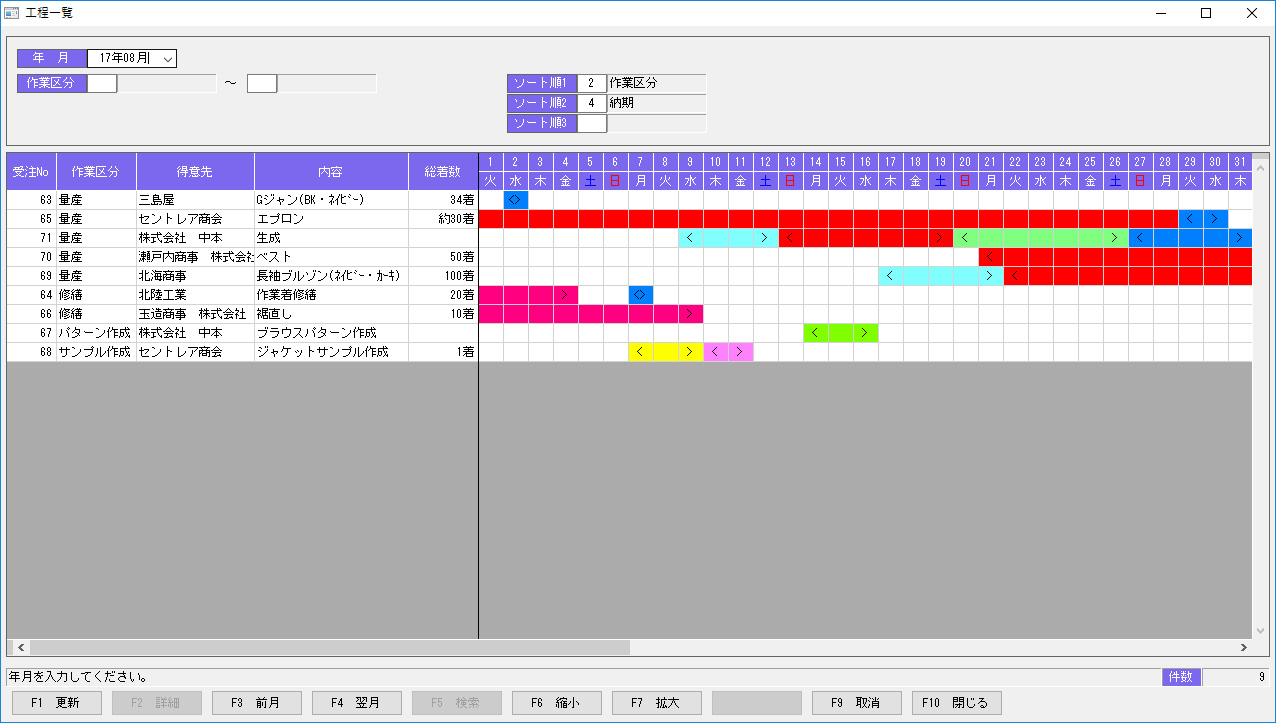This screenshot has height=723, width=1276.
Task: Click the F3 前月 button
Action: (x=257, y=703)
